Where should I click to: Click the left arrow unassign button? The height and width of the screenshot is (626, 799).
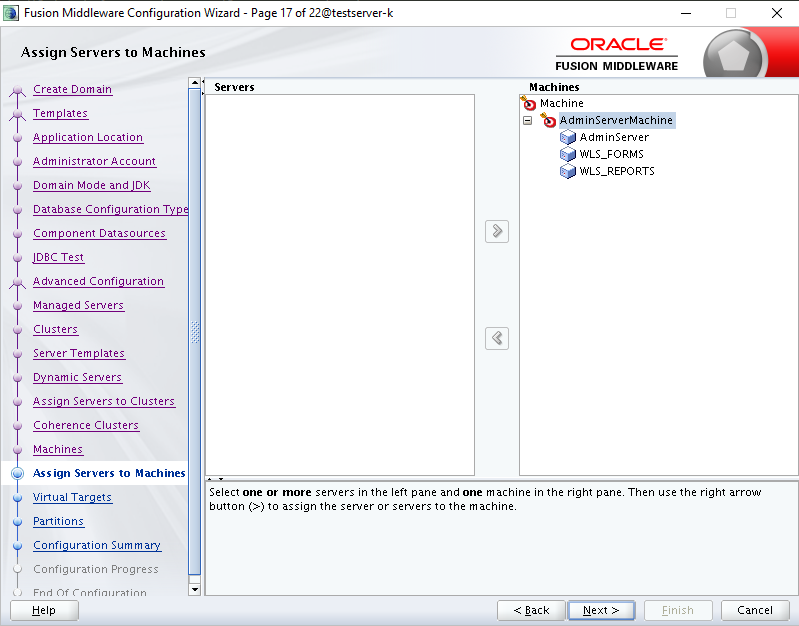[497, 338]
